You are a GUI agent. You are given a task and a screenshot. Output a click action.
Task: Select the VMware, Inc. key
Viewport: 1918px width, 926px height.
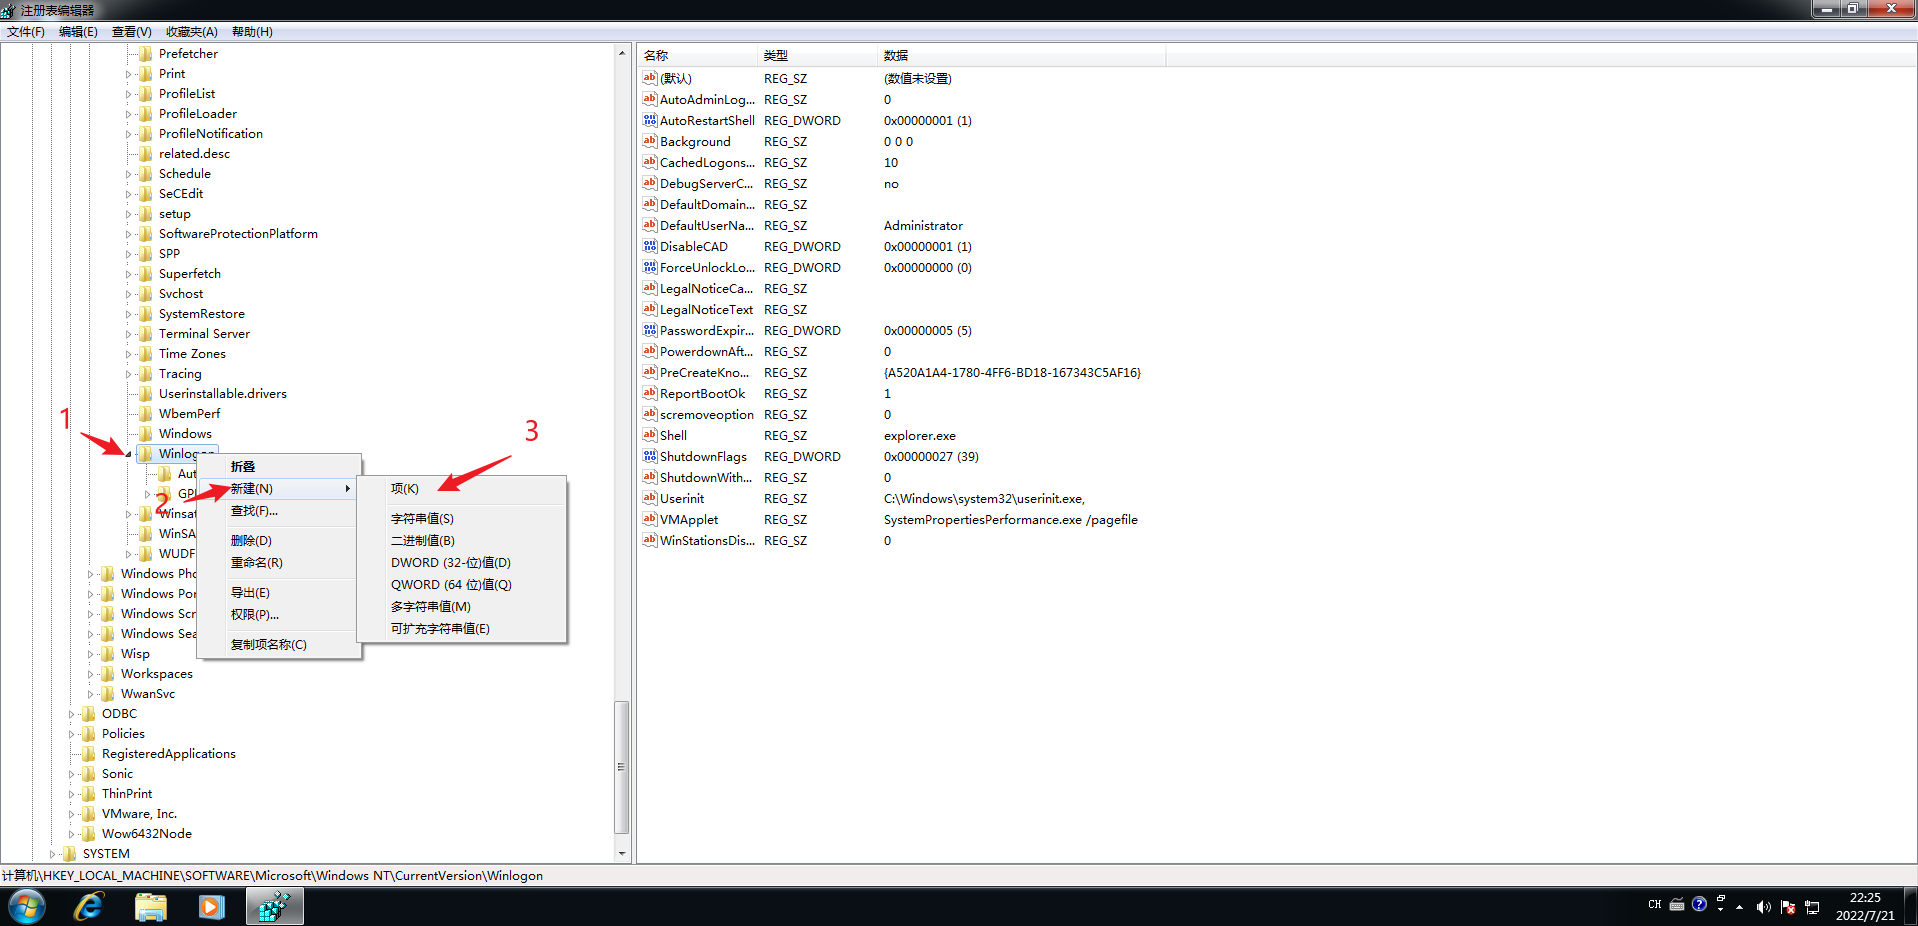[x=139, y=814]
